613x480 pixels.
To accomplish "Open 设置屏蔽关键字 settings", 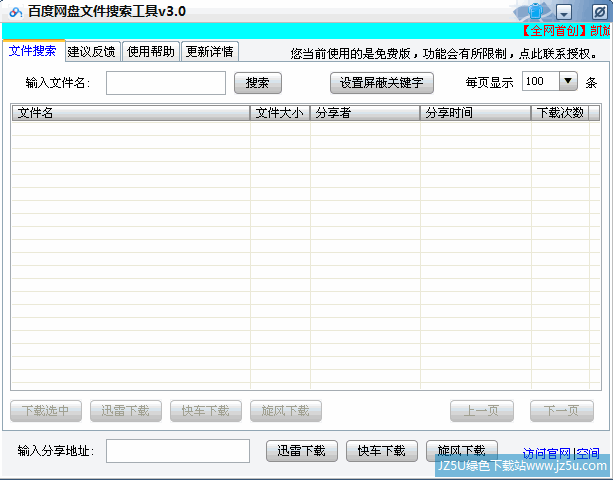I will coord(382,83).
